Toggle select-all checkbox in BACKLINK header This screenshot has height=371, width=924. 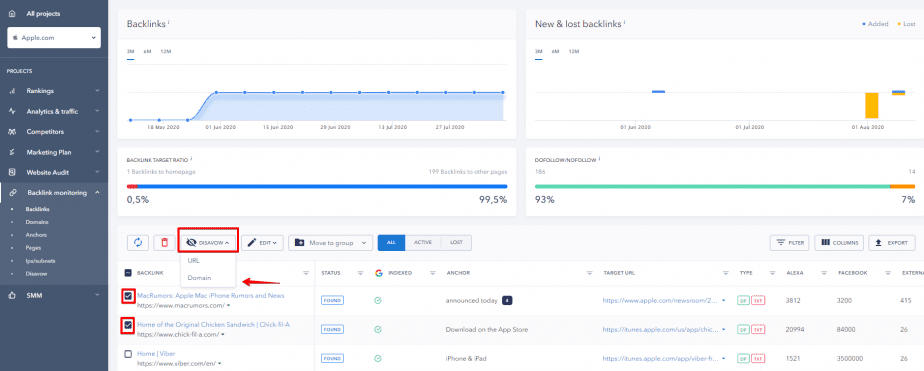pos(128,273)
